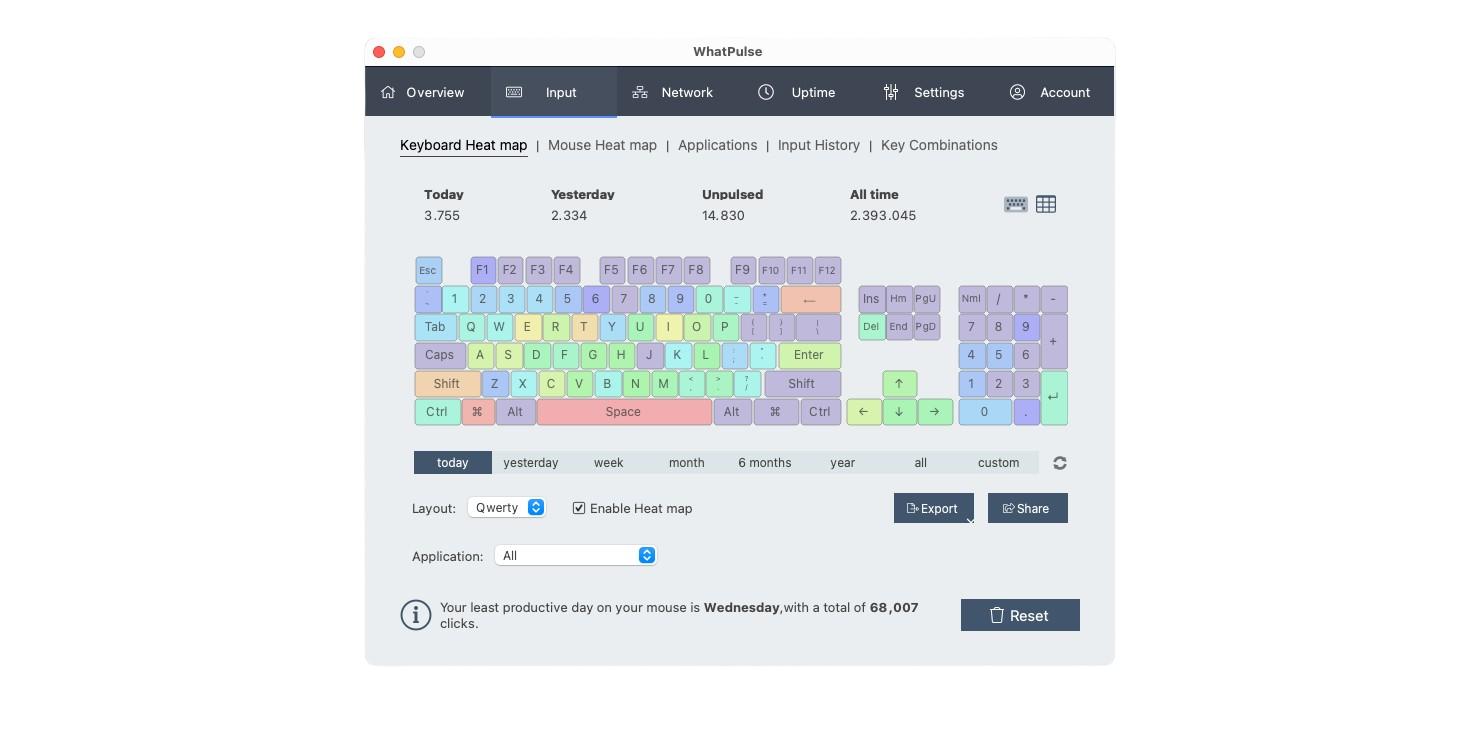Click the Share button
Screen dimensions: 1480x740
coord(1027,507)
